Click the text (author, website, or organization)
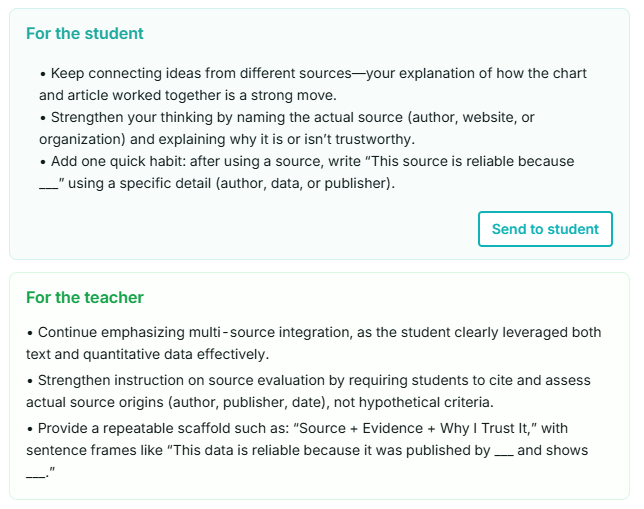Screen dimensions: 644x509 pos(287,128)
